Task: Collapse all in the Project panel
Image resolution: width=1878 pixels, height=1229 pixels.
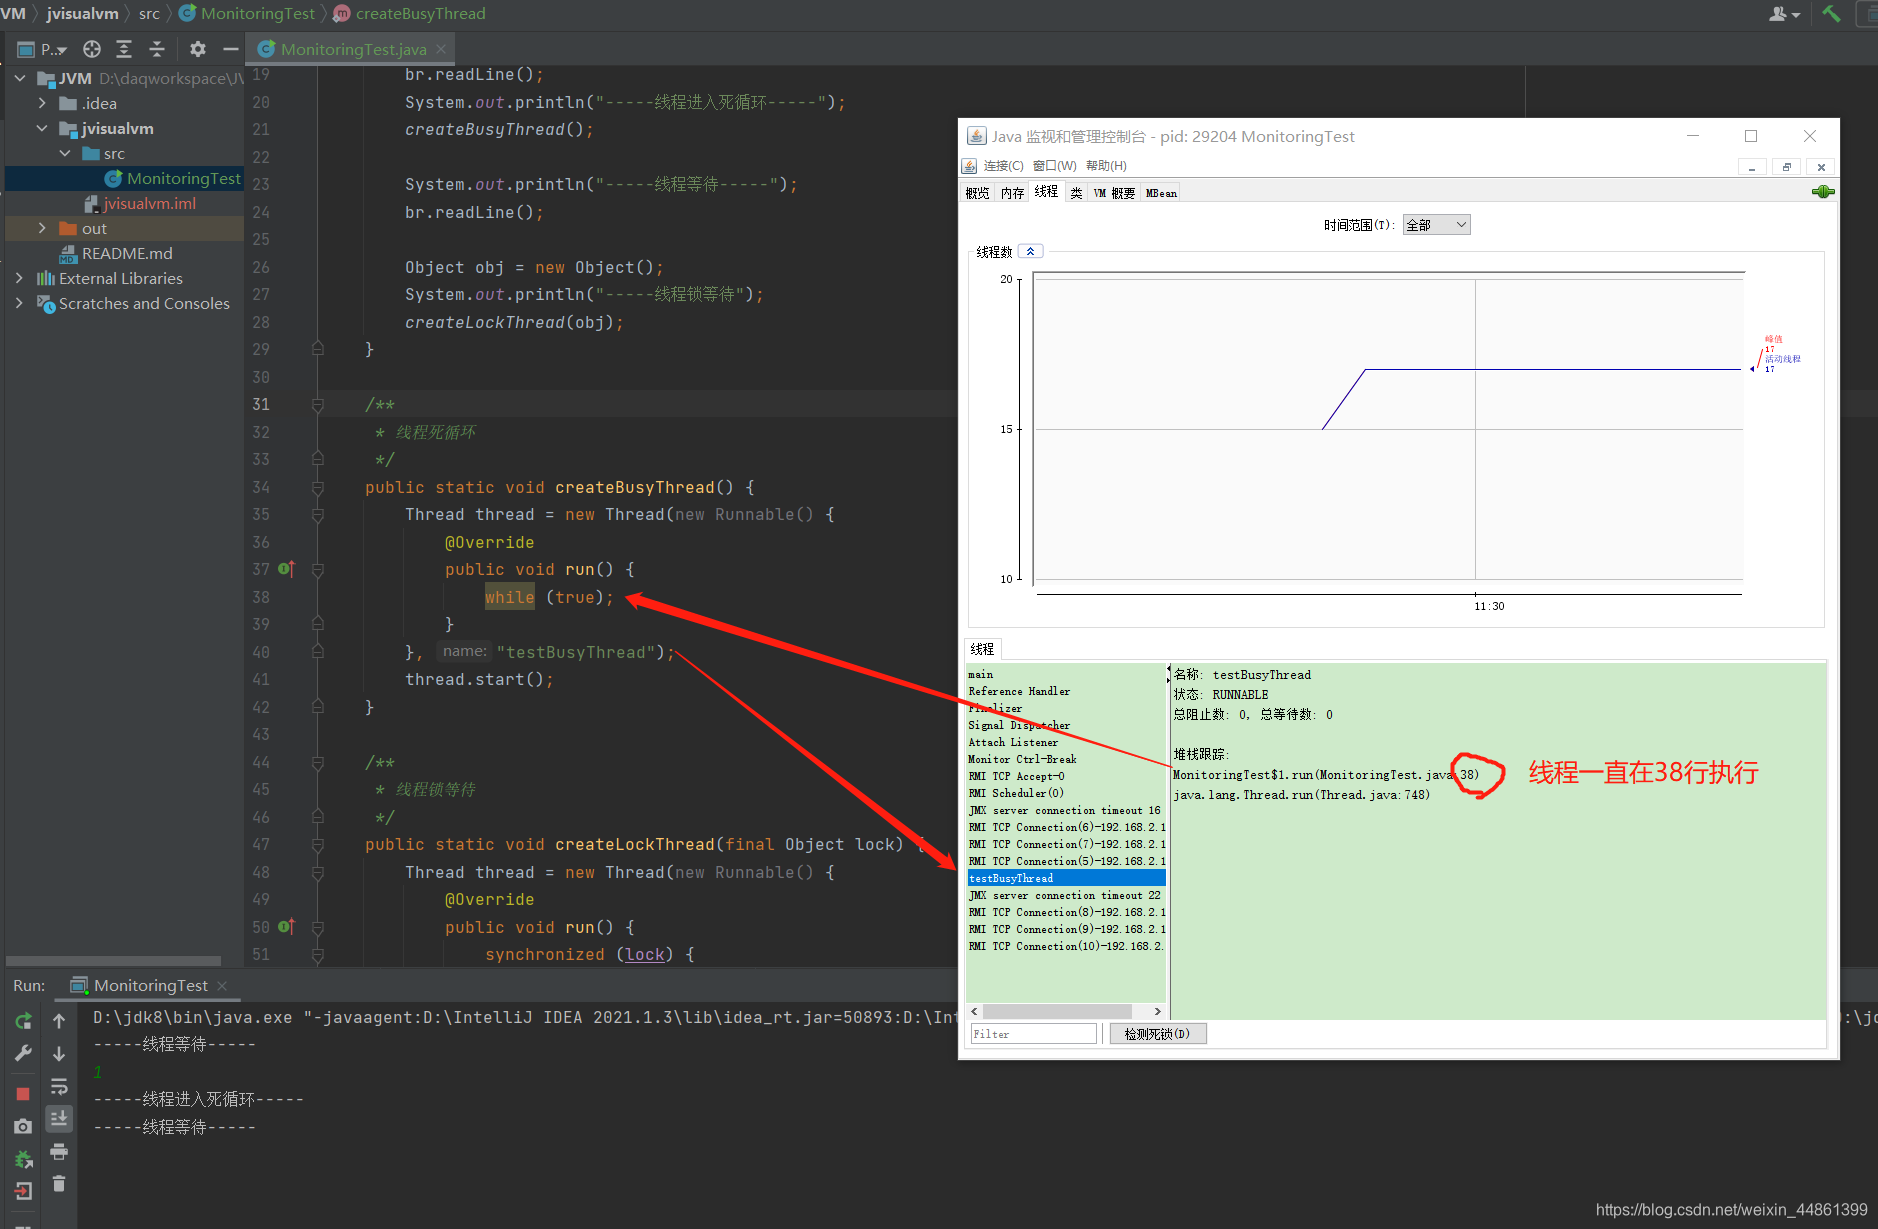Action: [x=157, y=49]
